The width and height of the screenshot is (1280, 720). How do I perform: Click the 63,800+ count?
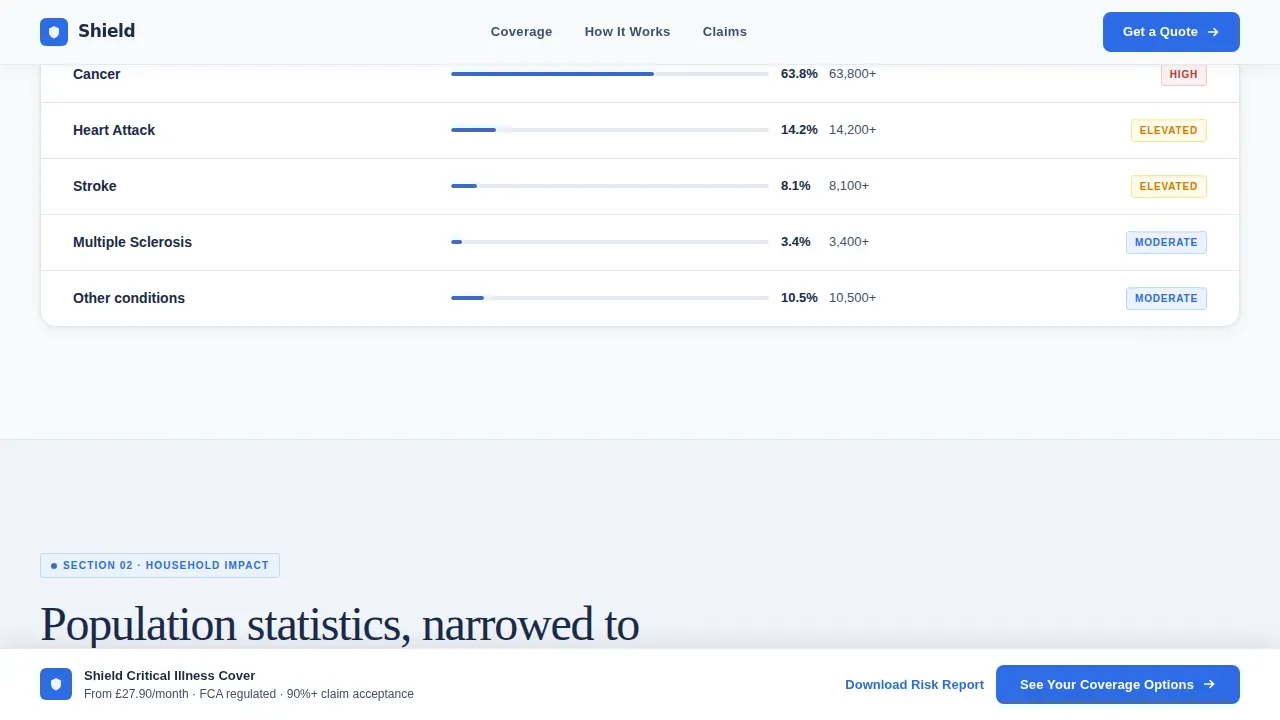[x=852, y=74]
